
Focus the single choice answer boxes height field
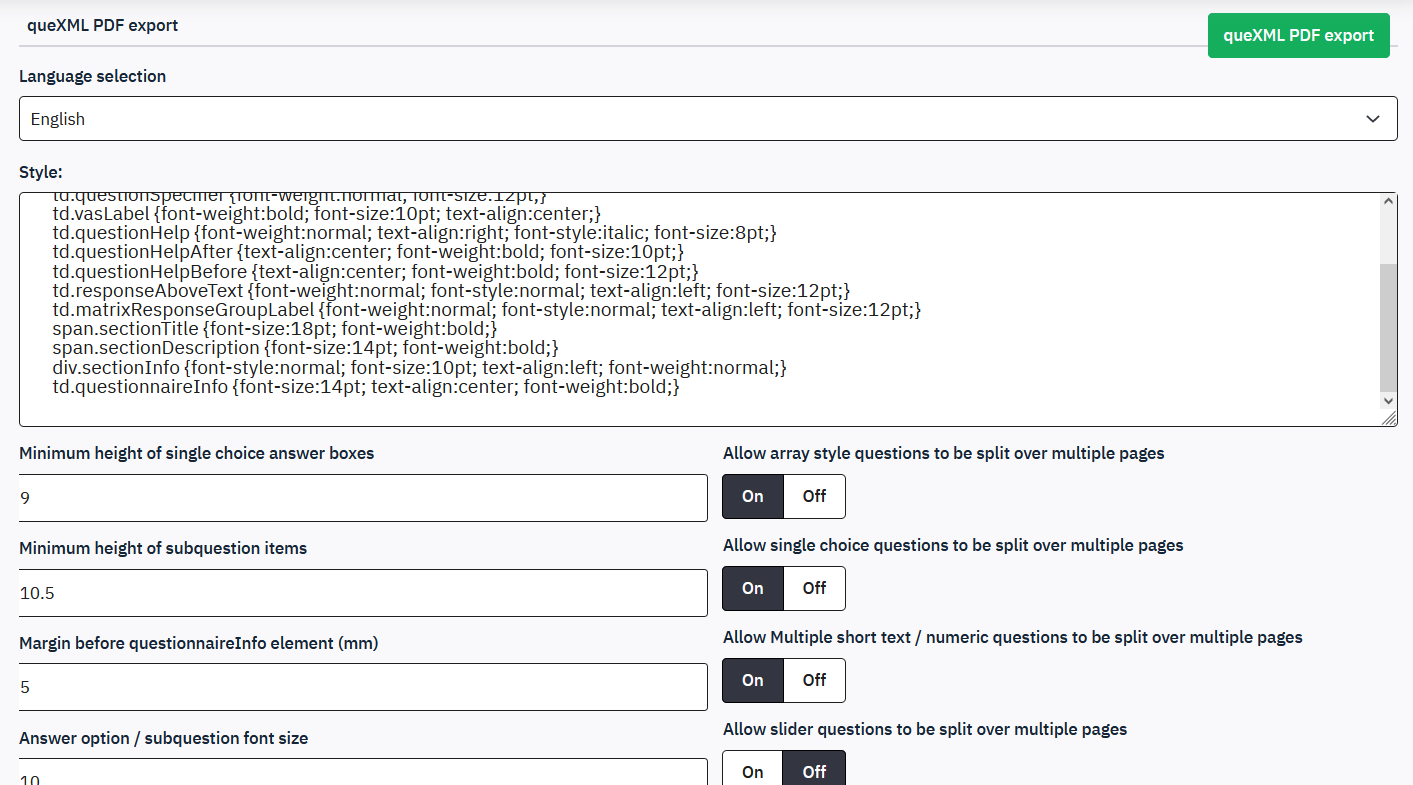pos(363,498)
